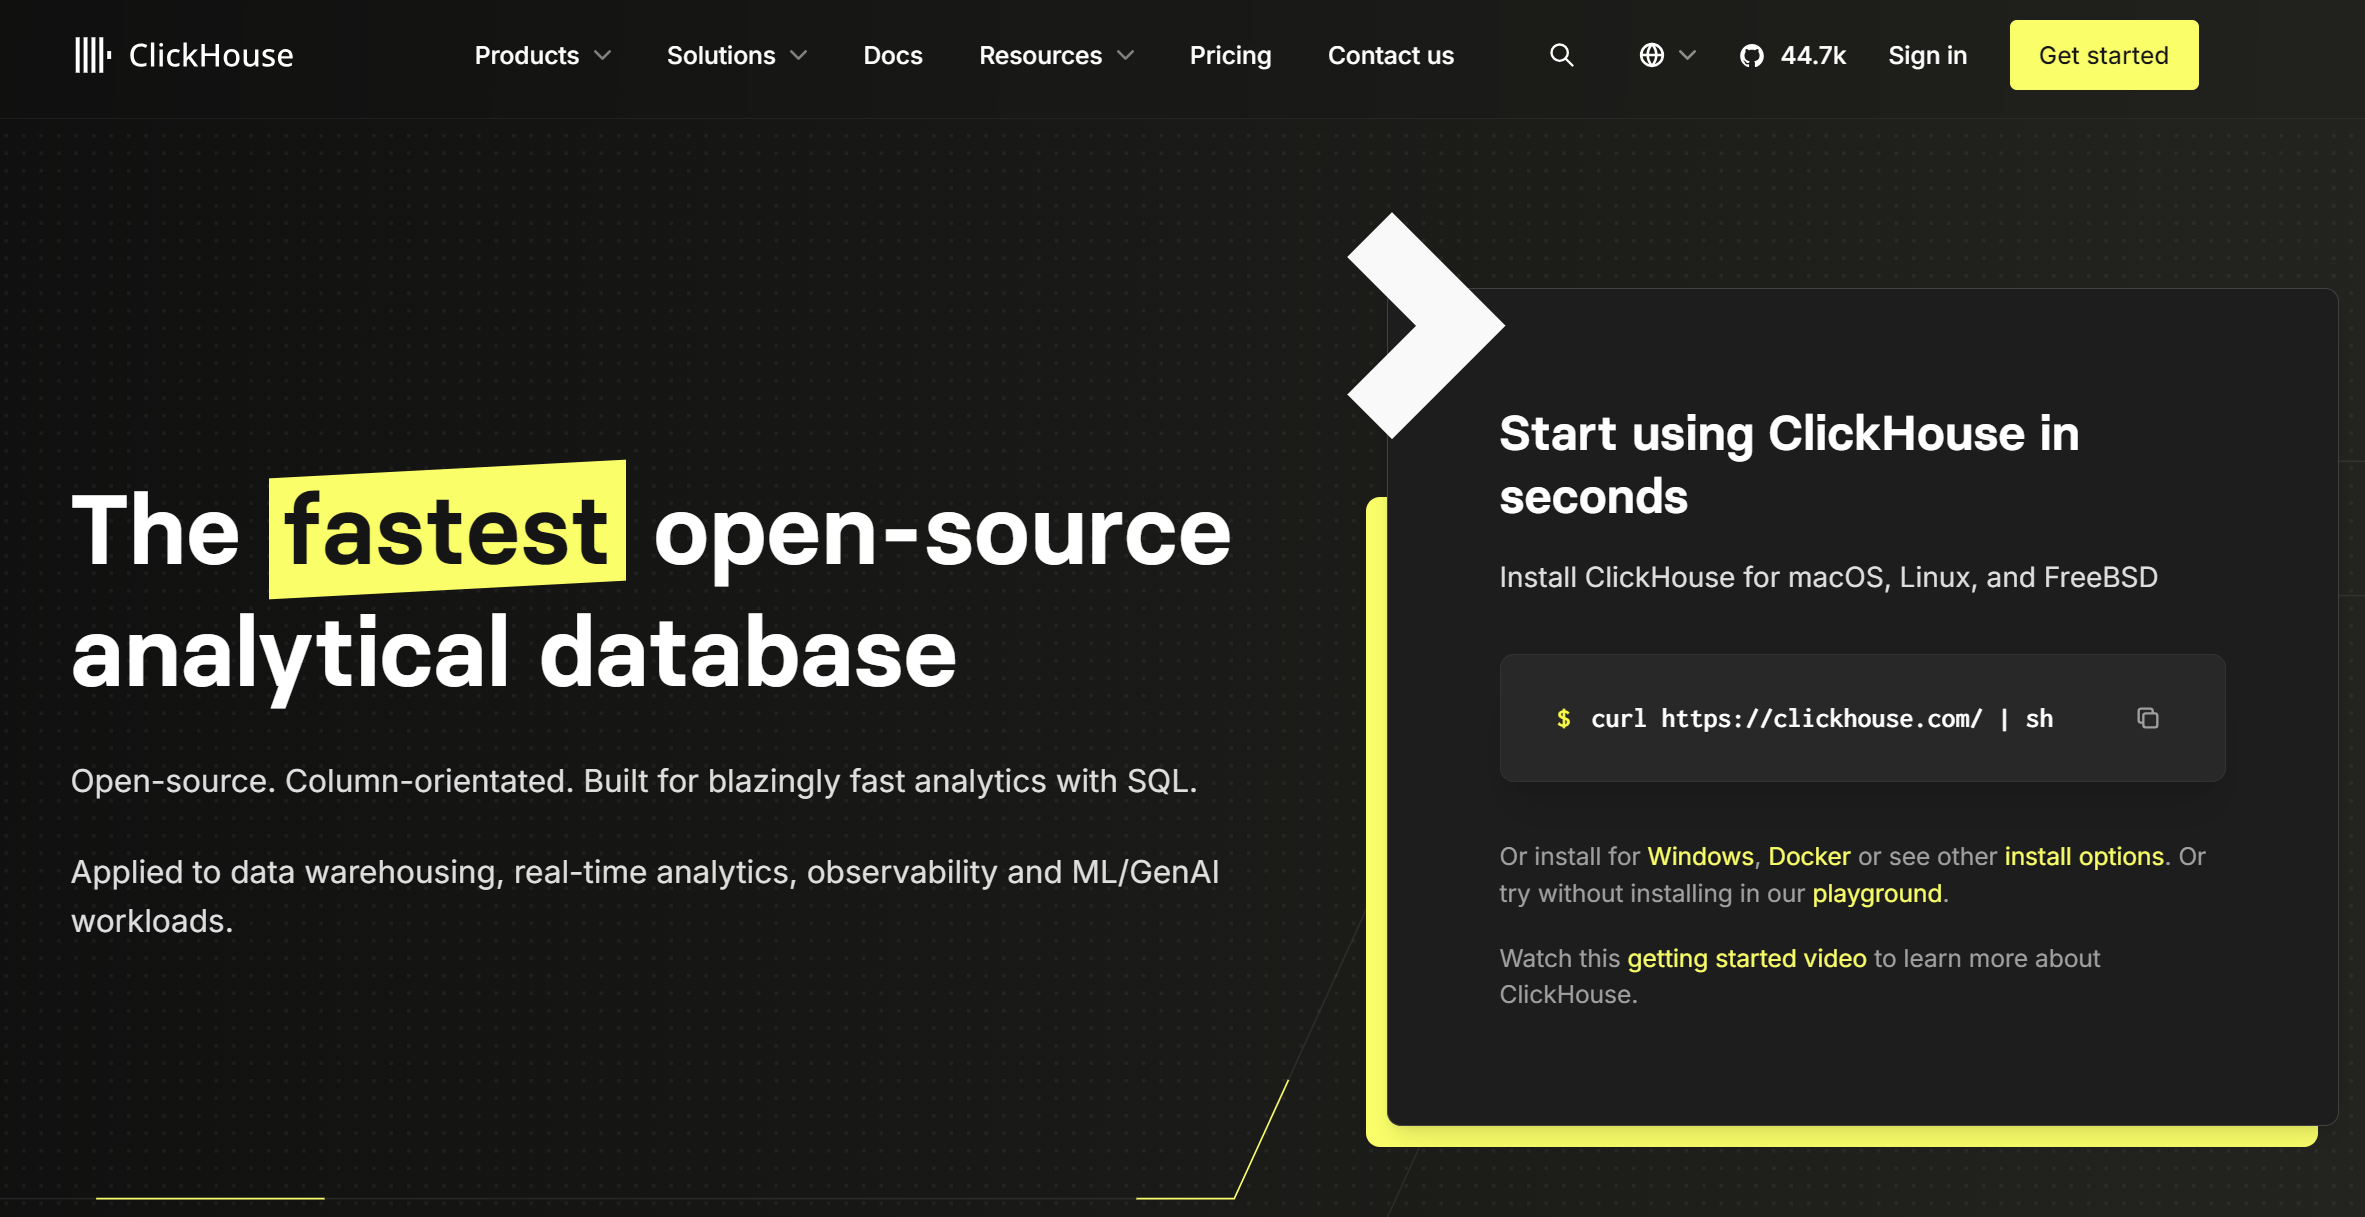This screenshot has width=2365, height=1217.
Task: Select the curl https://clickhouse.com/ | sh command text
Action: [x=1822, y=718]
